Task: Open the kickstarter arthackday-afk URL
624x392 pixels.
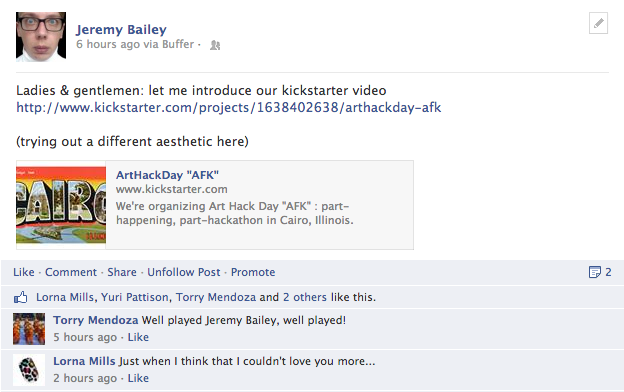Action: [x=229, y=107]
